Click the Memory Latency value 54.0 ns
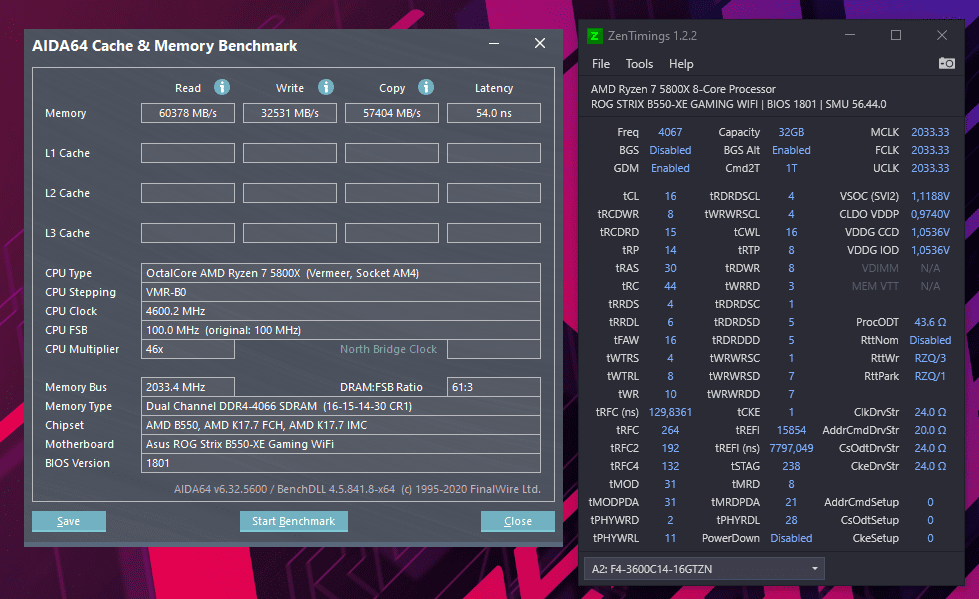The height and width of the screenshot is (599, 979). point(494,113)
